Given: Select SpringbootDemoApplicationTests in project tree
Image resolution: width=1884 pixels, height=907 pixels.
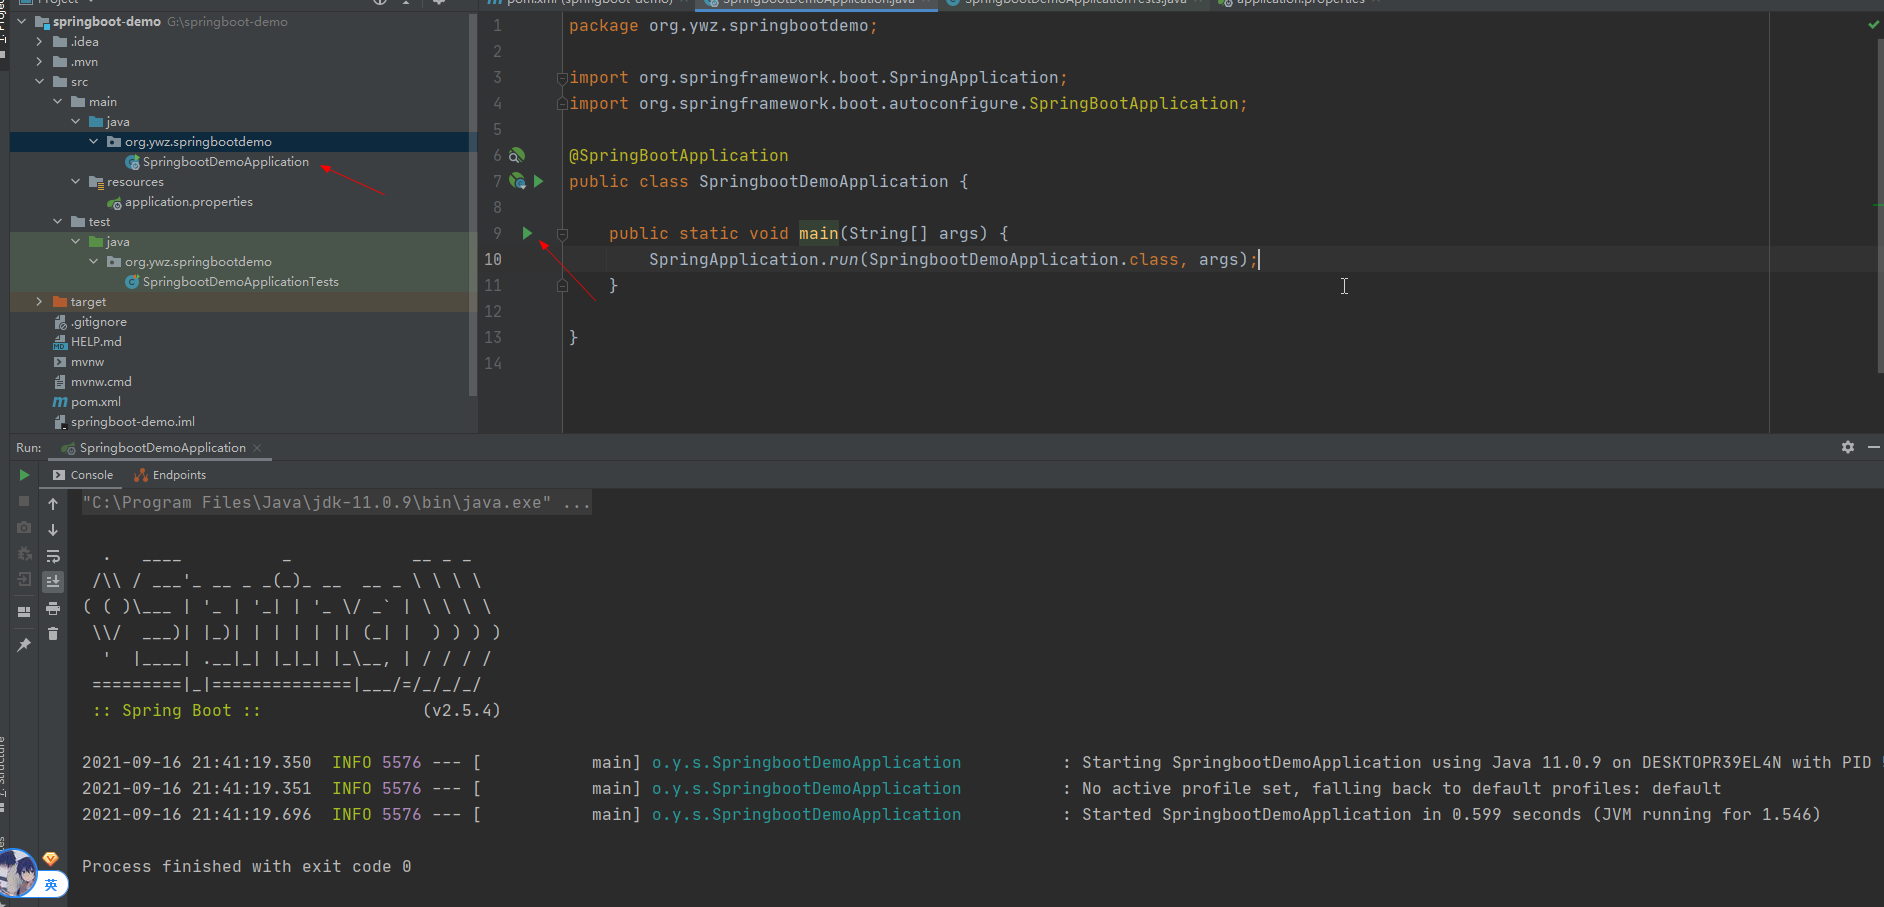Looking at the screenshot, I should point(240,281).
